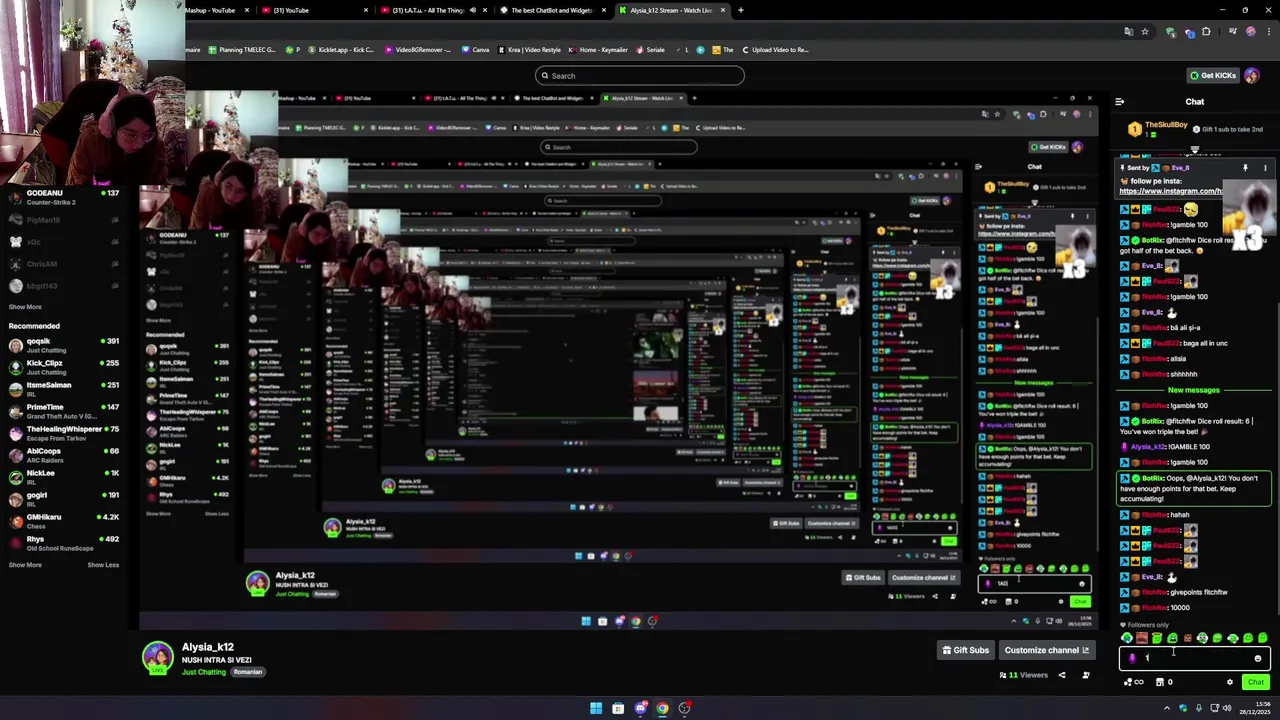Send the message with the green Chat button
The width and height of the screenshot is (1280, 720).
coord(1255,682)
